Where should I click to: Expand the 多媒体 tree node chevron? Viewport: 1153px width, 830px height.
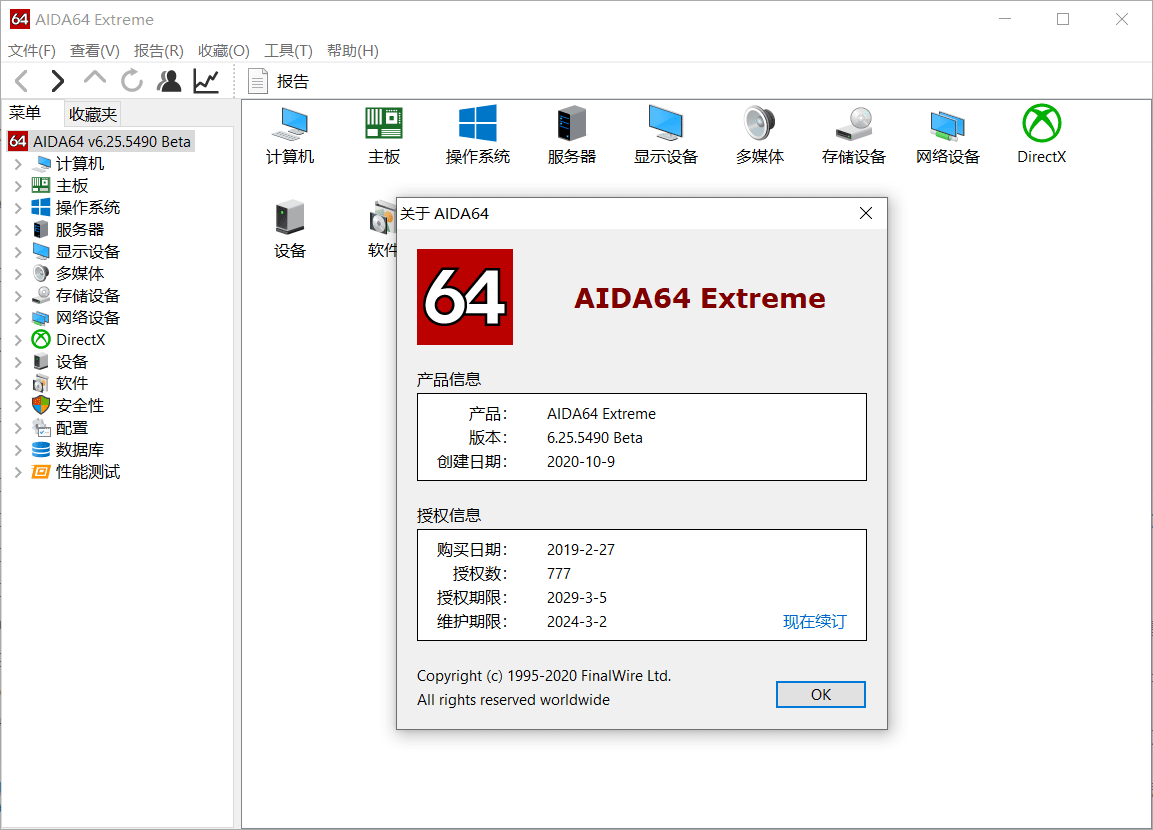18,274
